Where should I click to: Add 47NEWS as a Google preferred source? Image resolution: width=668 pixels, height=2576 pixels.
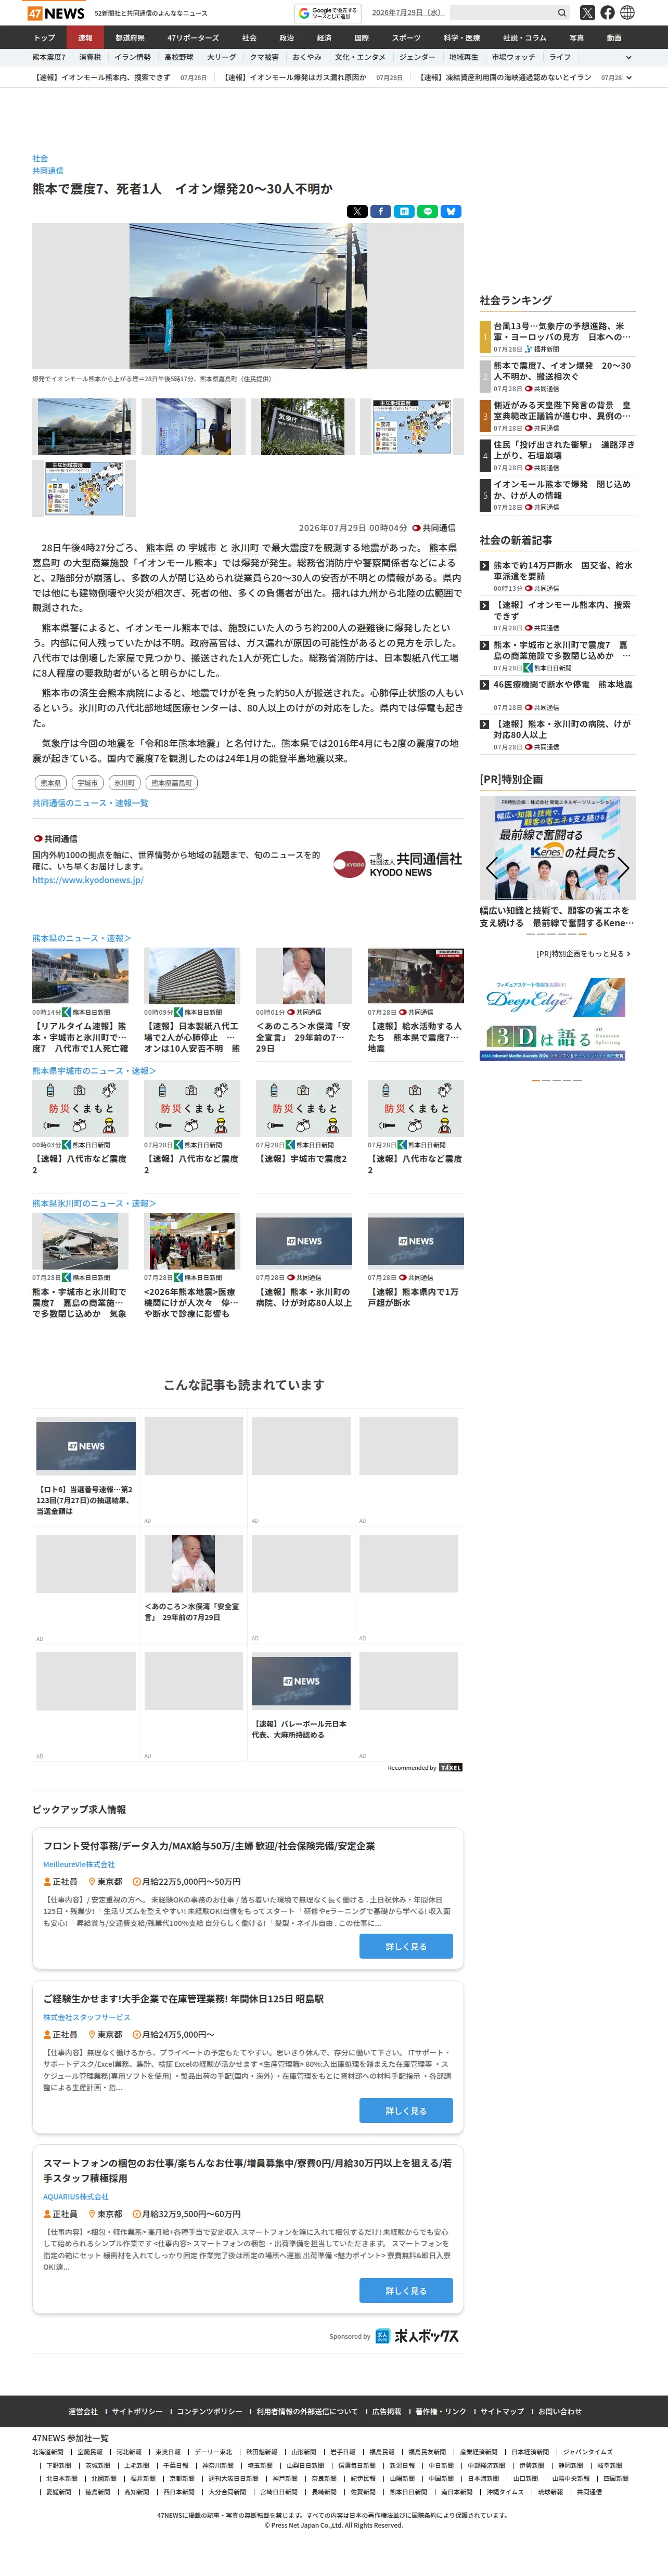tap(327, 13)
